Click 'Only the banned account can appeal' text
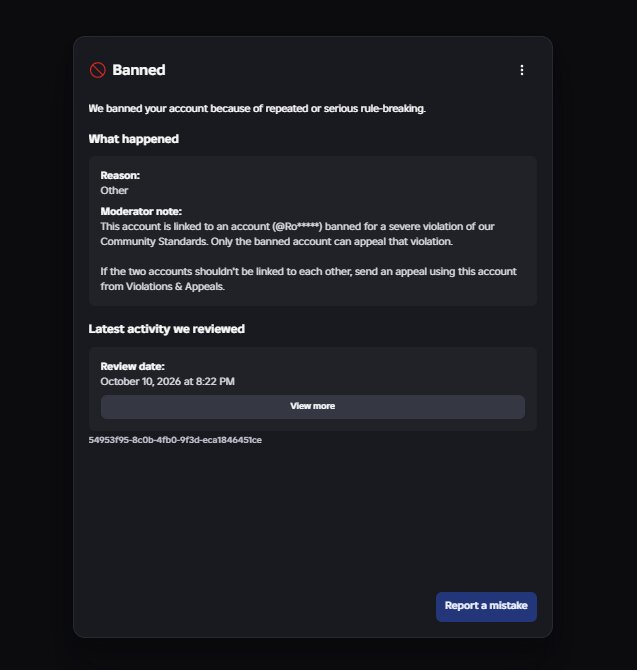Viewport: 637px width, 670px height. (332, 241)
